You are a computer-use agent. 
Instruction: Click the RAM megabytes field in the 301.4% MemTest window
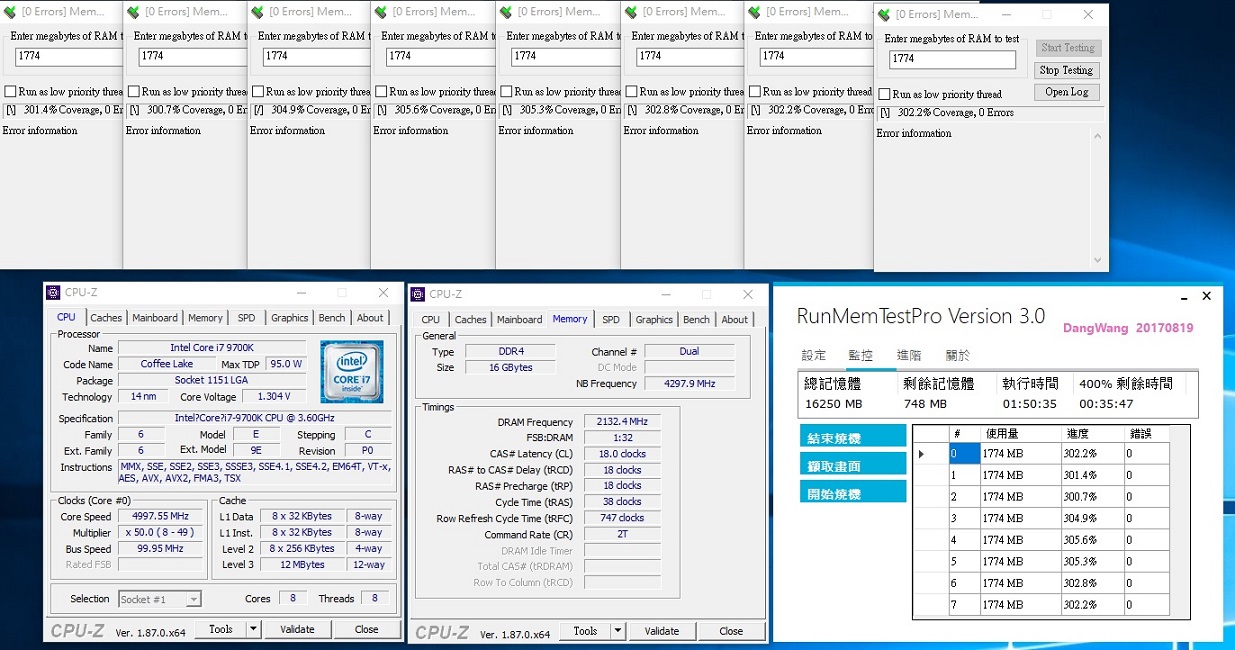point(68,56)
